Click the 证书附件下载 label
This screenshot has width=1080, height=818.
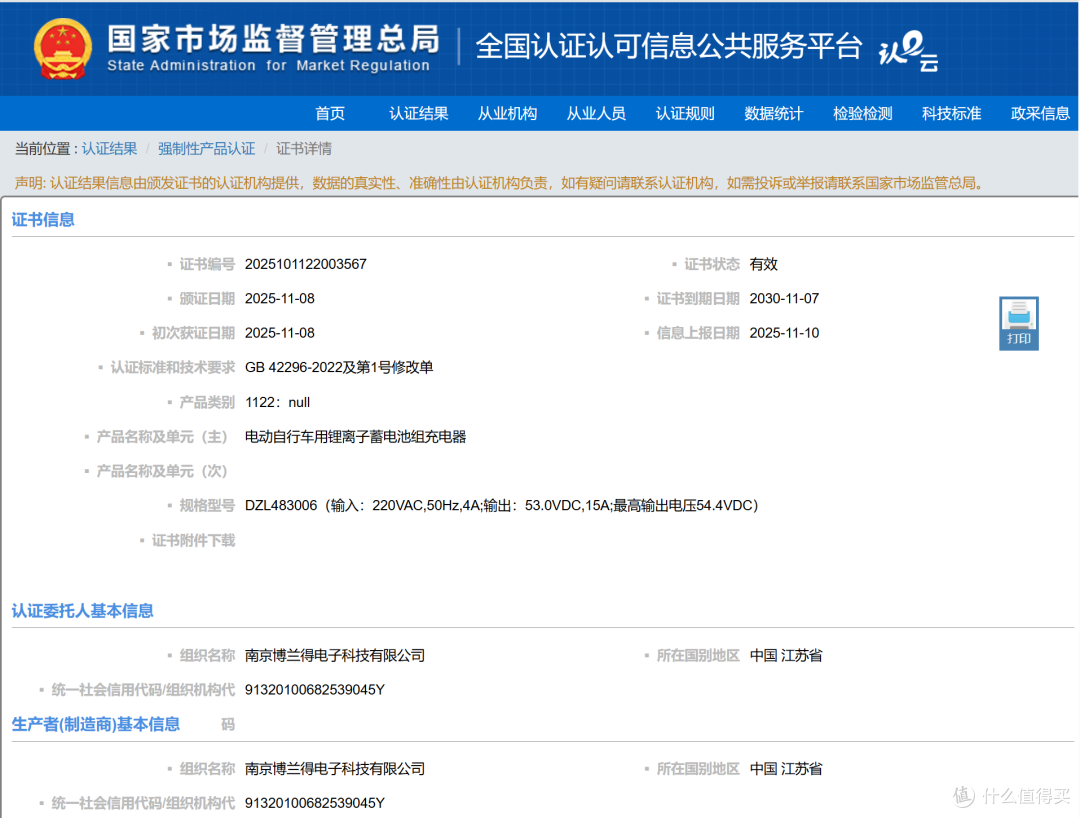click(x=194, y=541)
